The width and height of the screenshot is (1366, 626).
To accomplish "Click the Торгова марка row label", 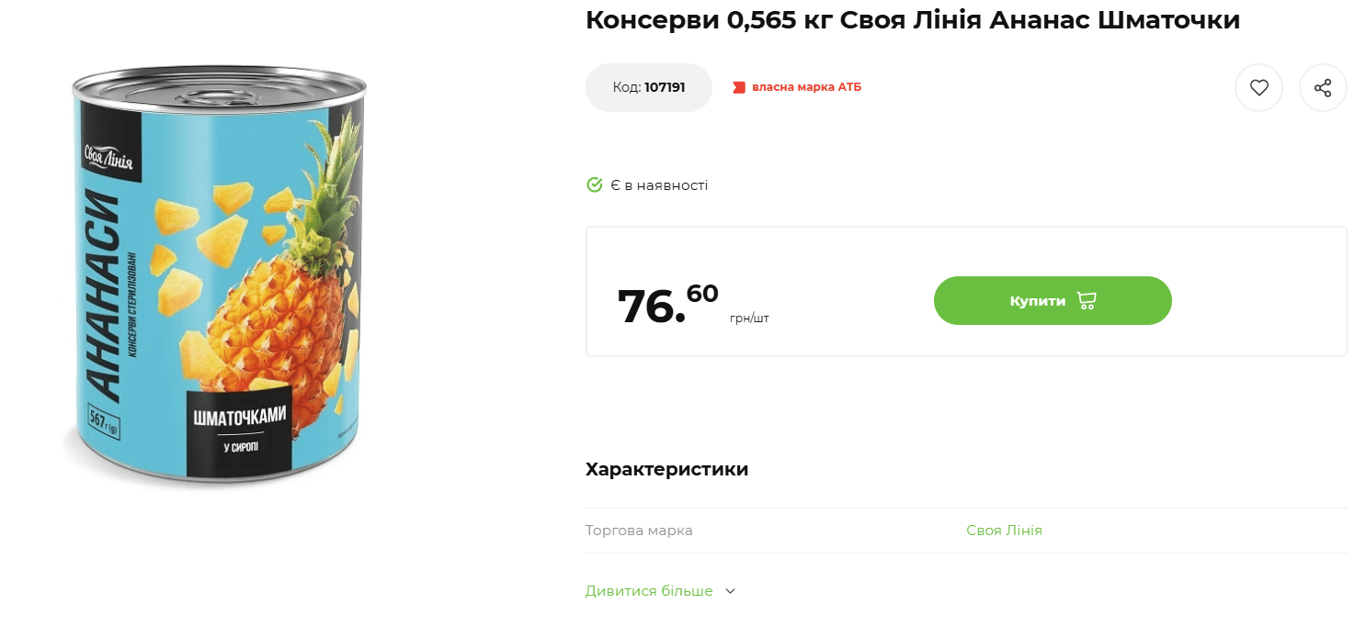I will [639, 530].
